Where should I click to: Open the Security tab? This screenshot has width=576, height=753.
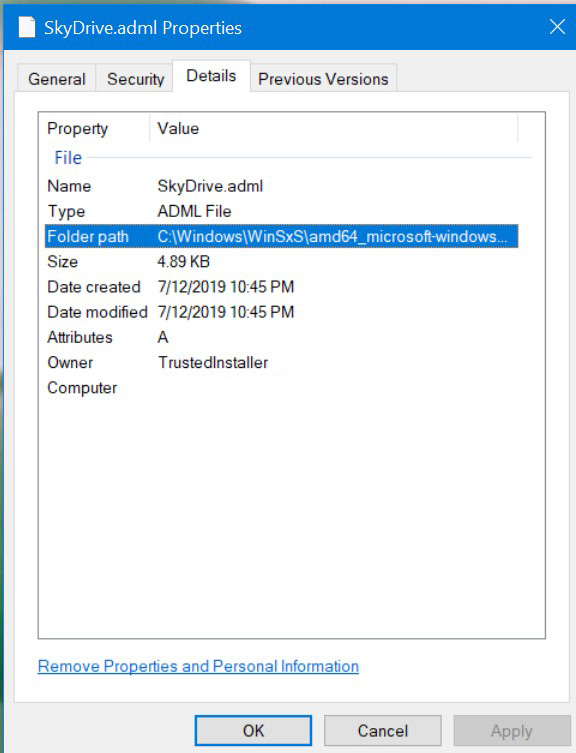click(135, 79)
